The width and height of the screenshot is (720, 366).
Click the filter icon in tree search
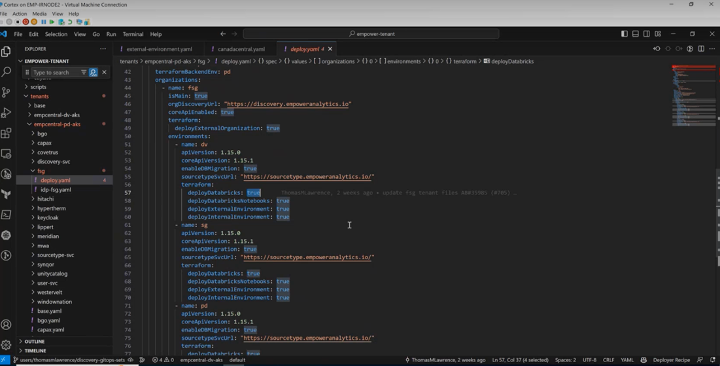pyautogui.click(x=84, y=72)
